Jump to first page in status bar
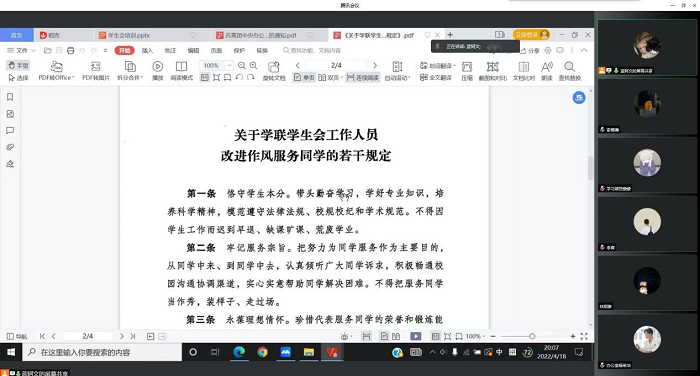This screenshot has height=376, width=700. 42,336
